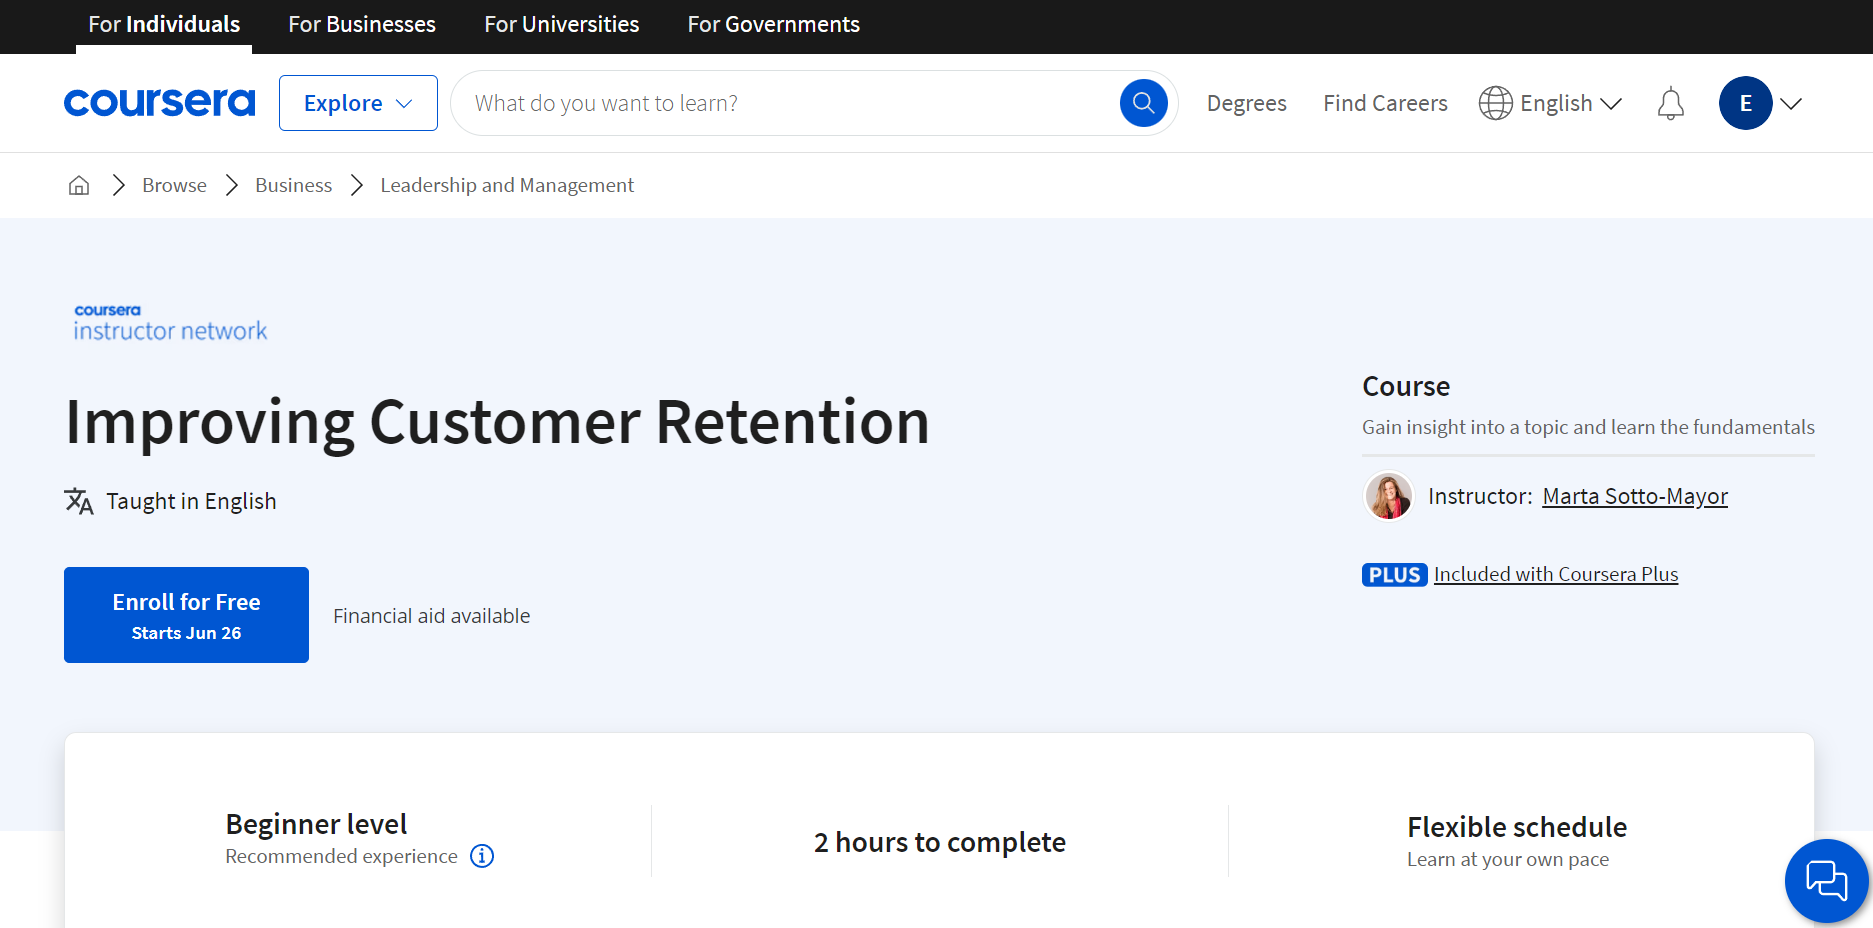Open the Marta Sotto-Mayor instructor link
1873x928 pixels.
coord(1634,496)
